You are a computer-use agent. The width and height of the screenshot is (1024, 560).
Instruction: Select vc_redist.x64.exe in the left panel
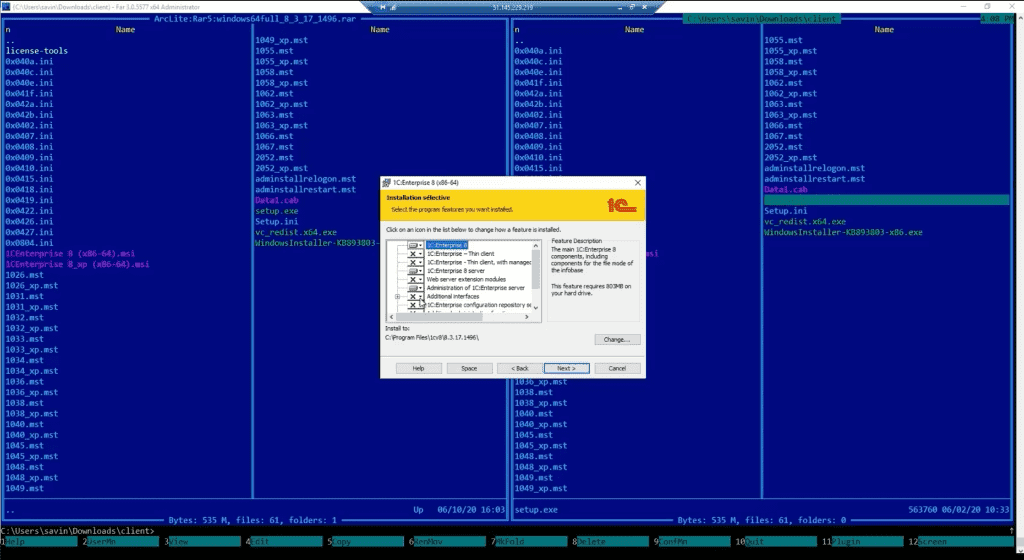coord(296,232)
